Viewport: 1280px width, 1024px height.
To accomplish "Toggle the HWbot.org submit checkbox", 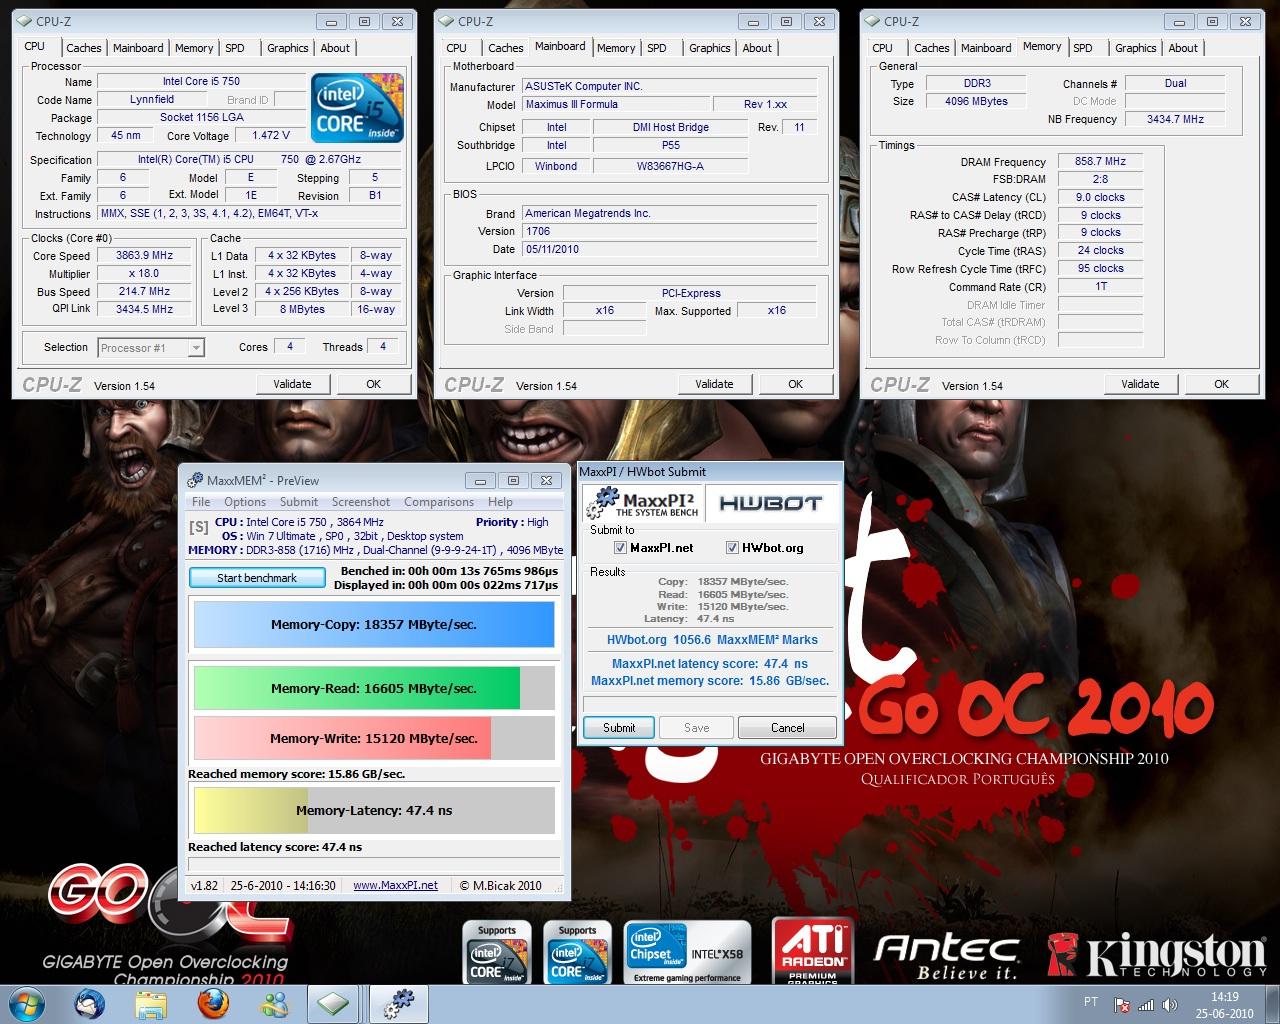I will (733, 547).
